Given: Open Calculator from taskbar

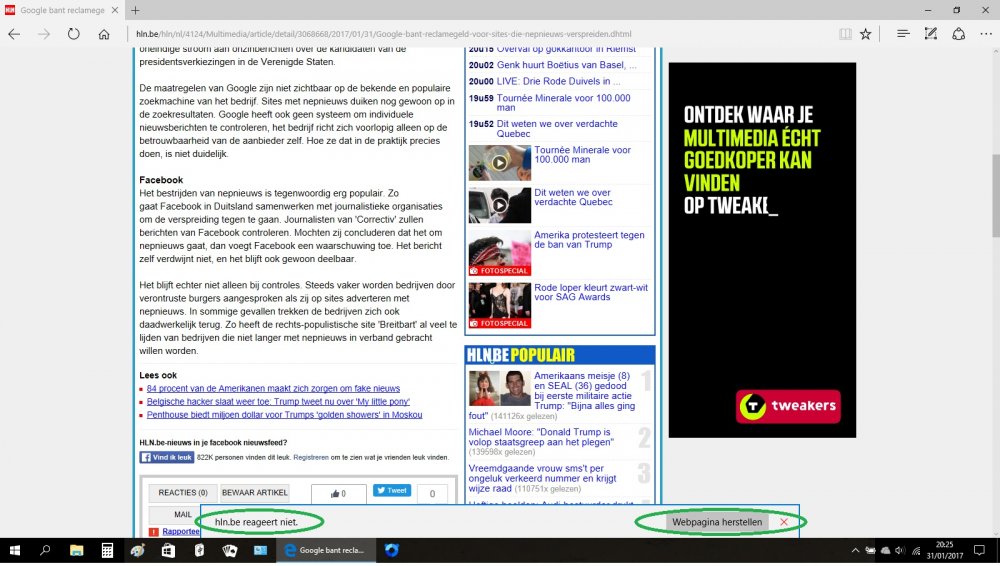Looking at the screenshot, I should pyautogui.click(x=107, y=551).
